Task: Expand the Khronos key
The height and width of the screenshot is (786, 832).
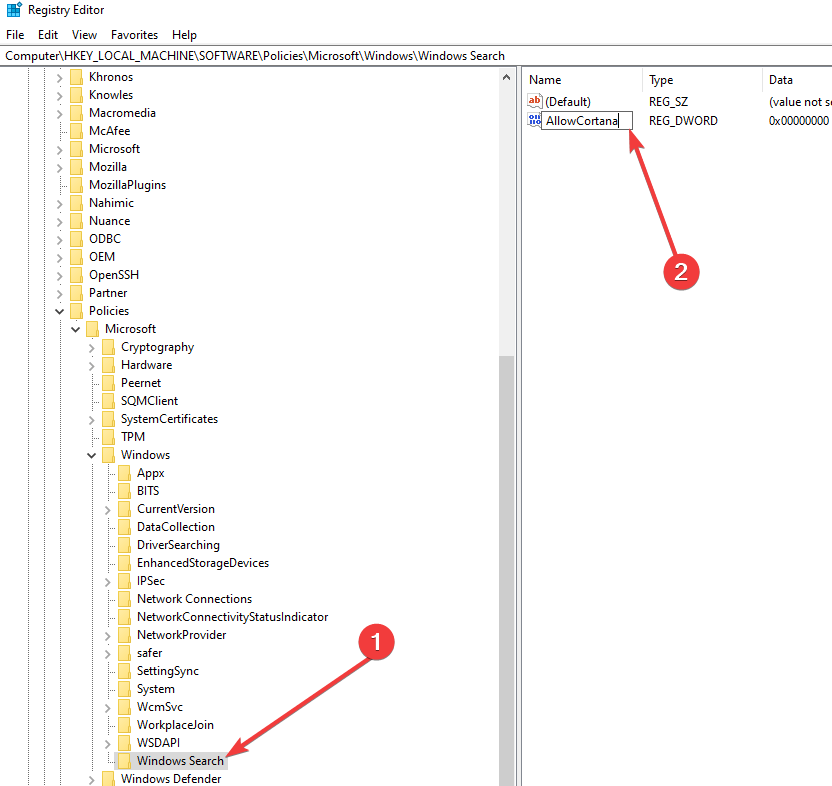Action: (59, 78)
